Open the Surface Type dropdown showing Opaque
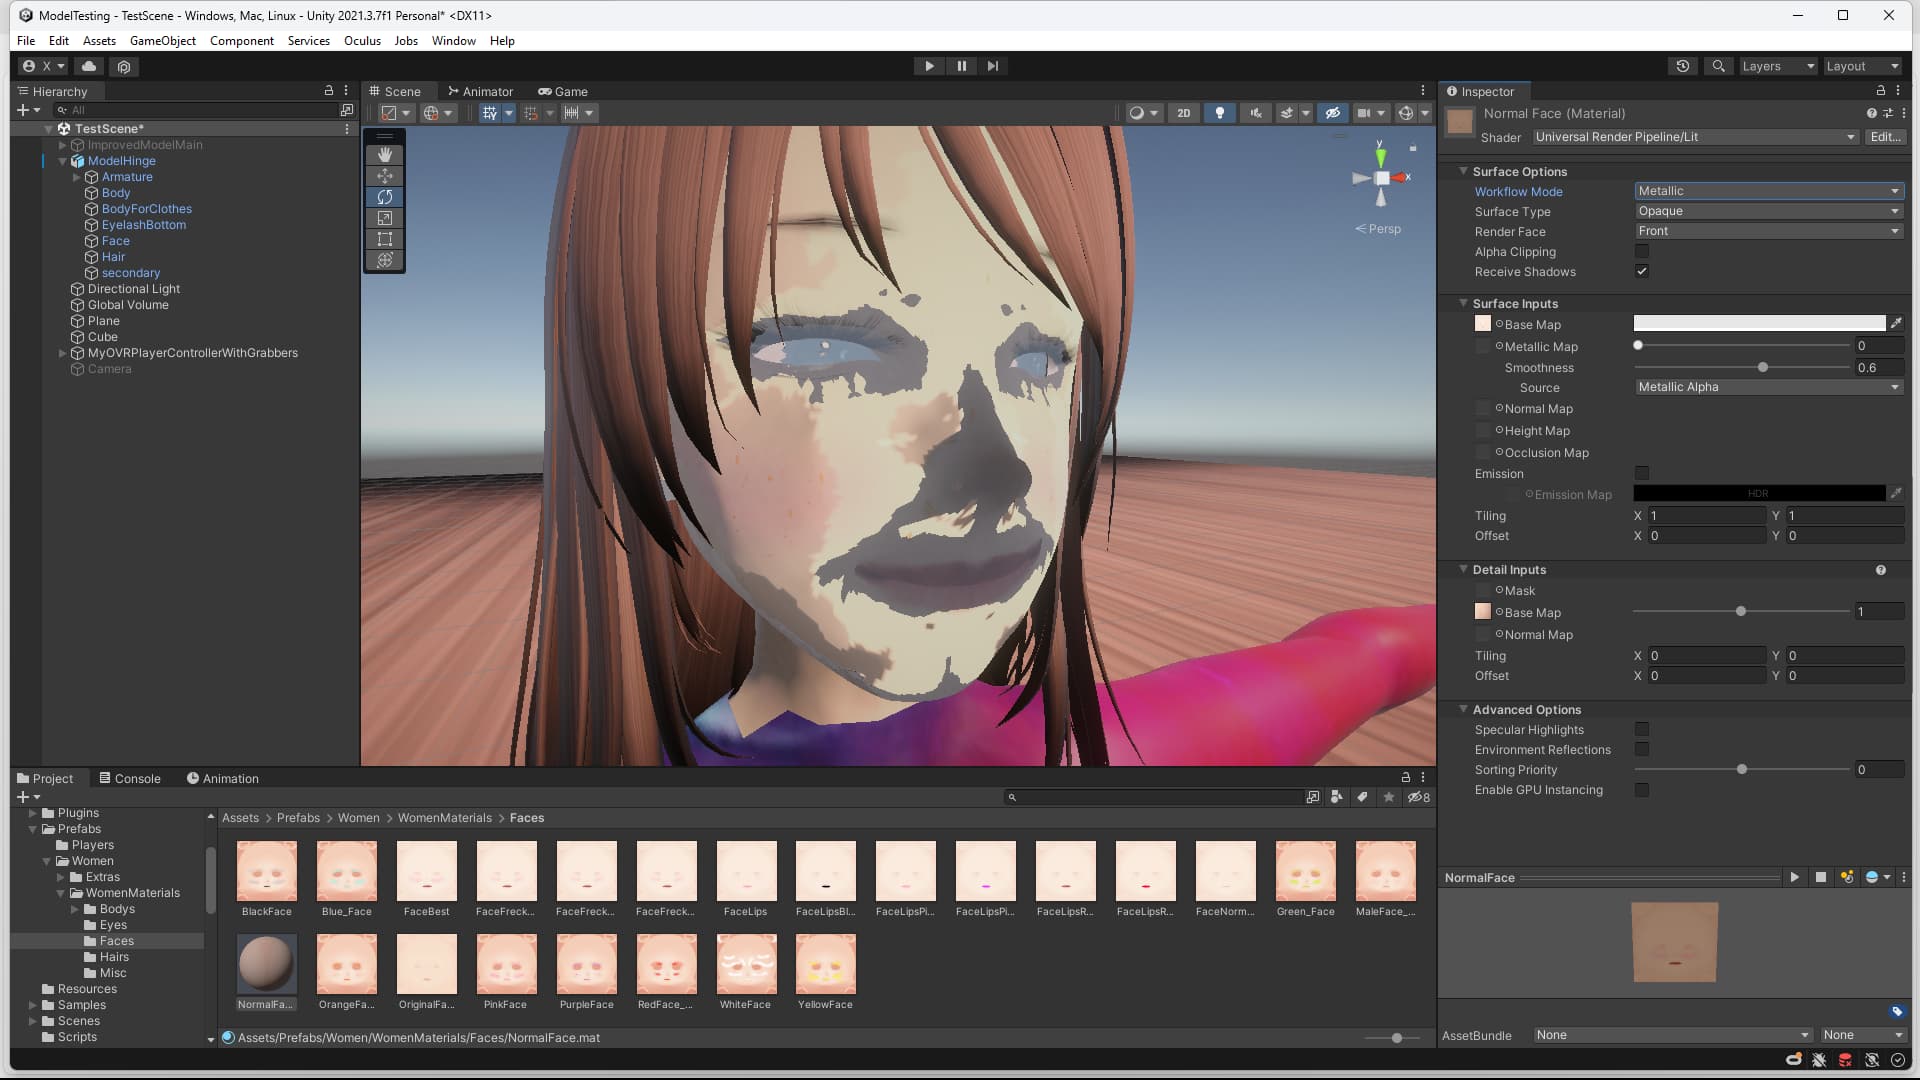 point(1768,211)
